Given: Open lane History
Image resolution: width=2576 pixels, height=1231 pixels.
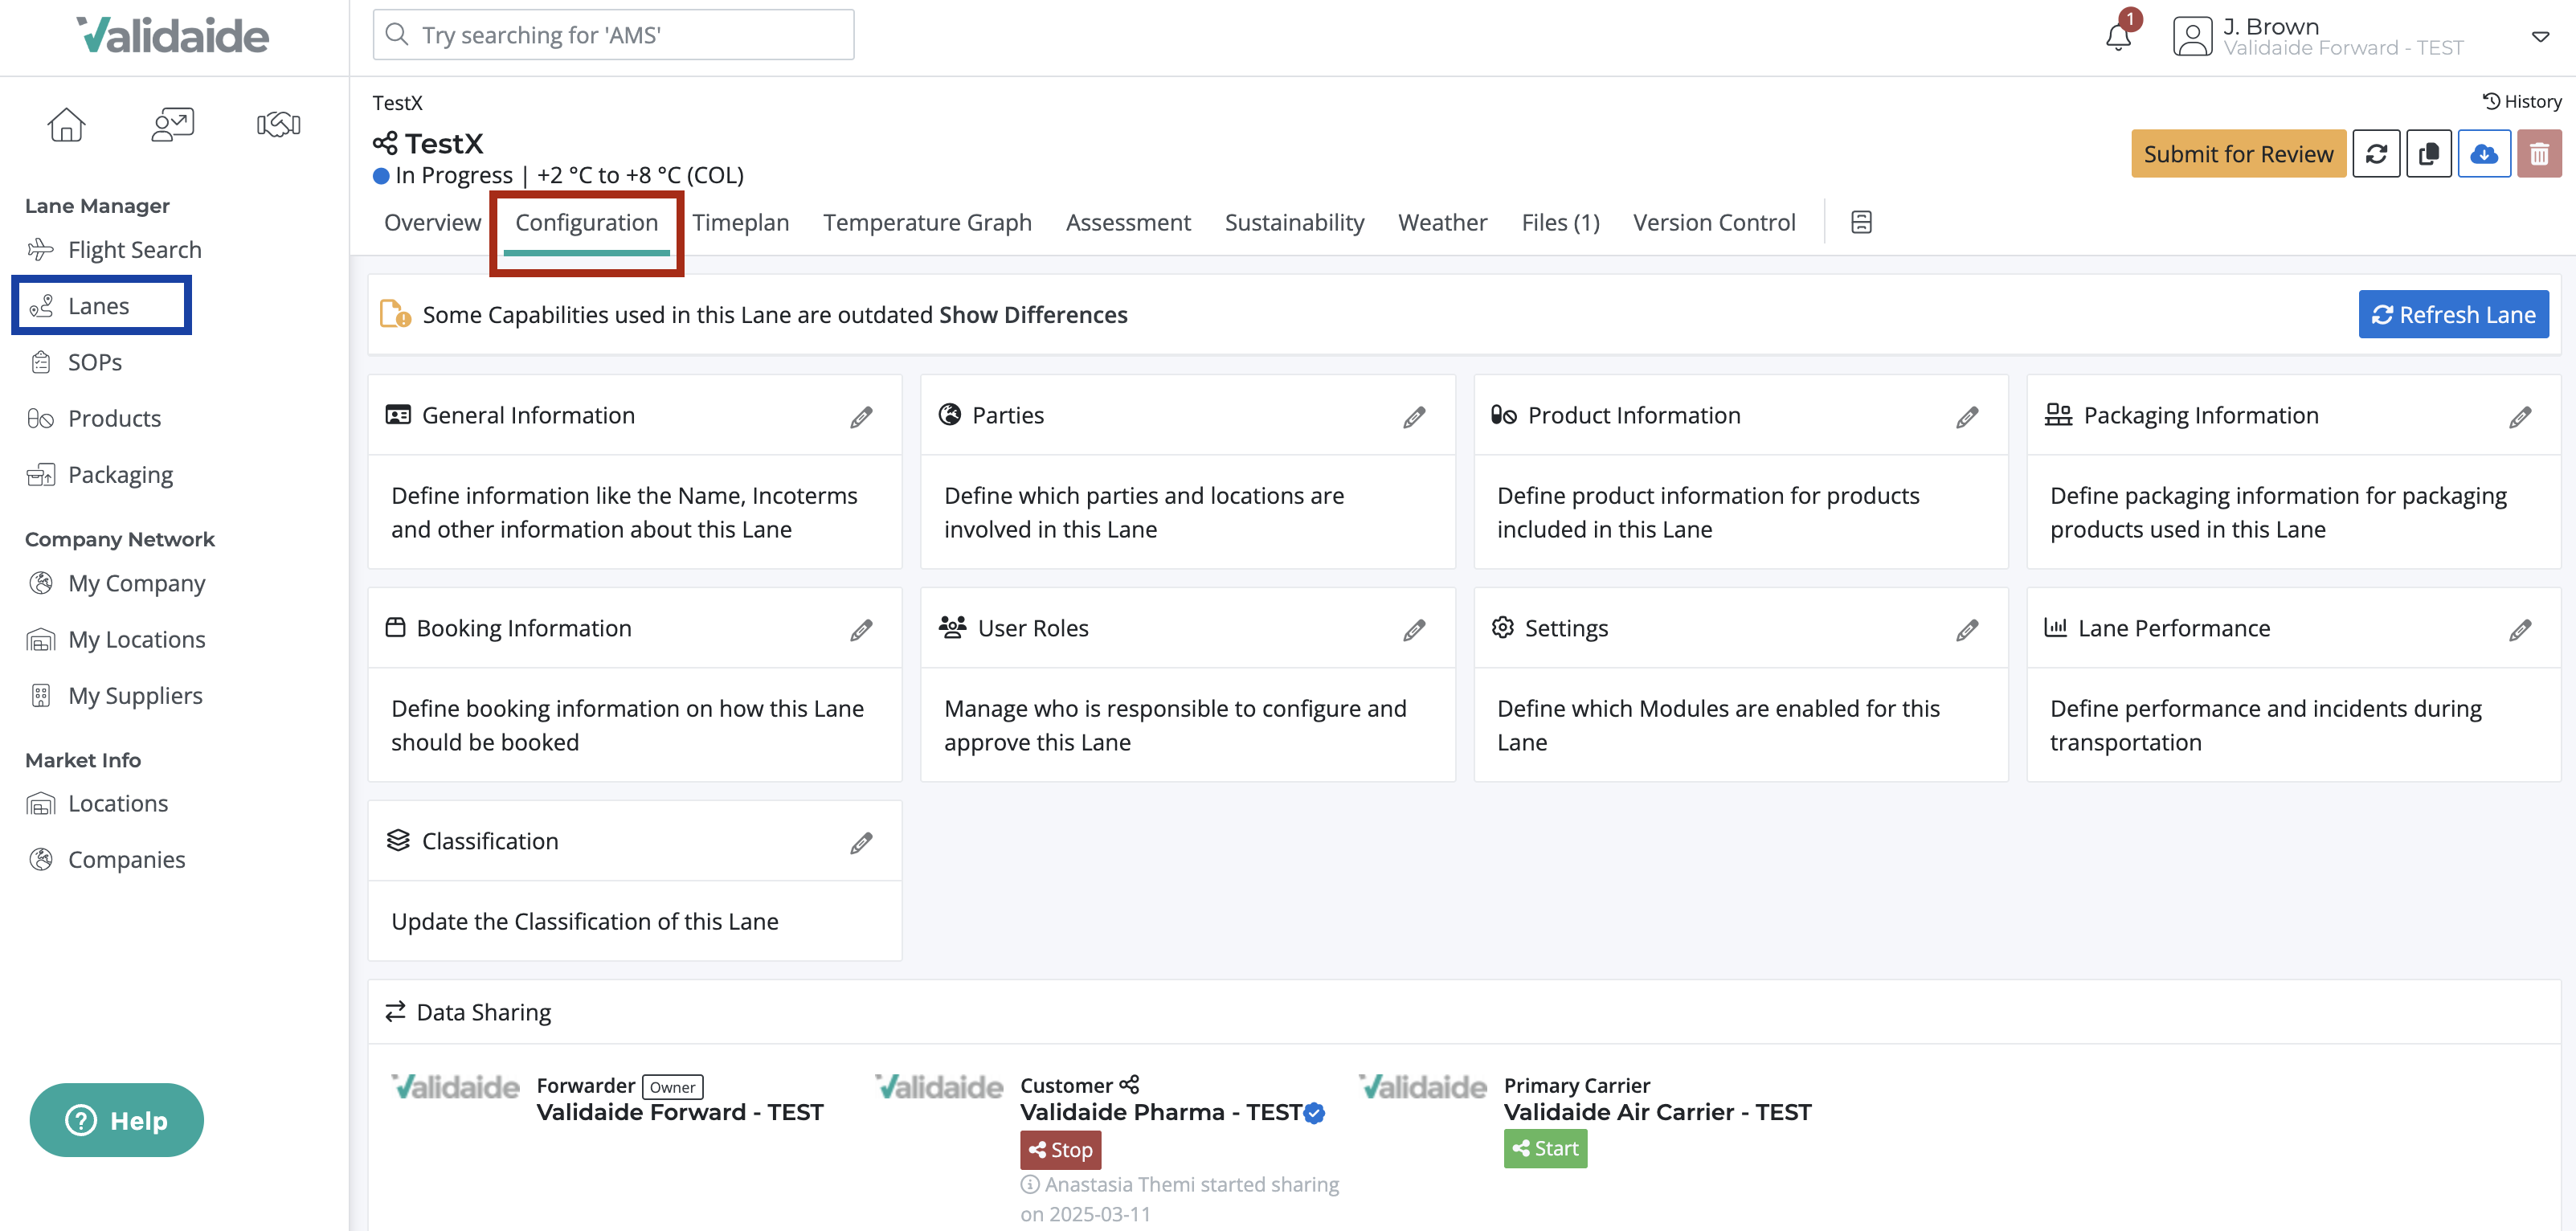Looking at the screenshot, I should 2522,101.
